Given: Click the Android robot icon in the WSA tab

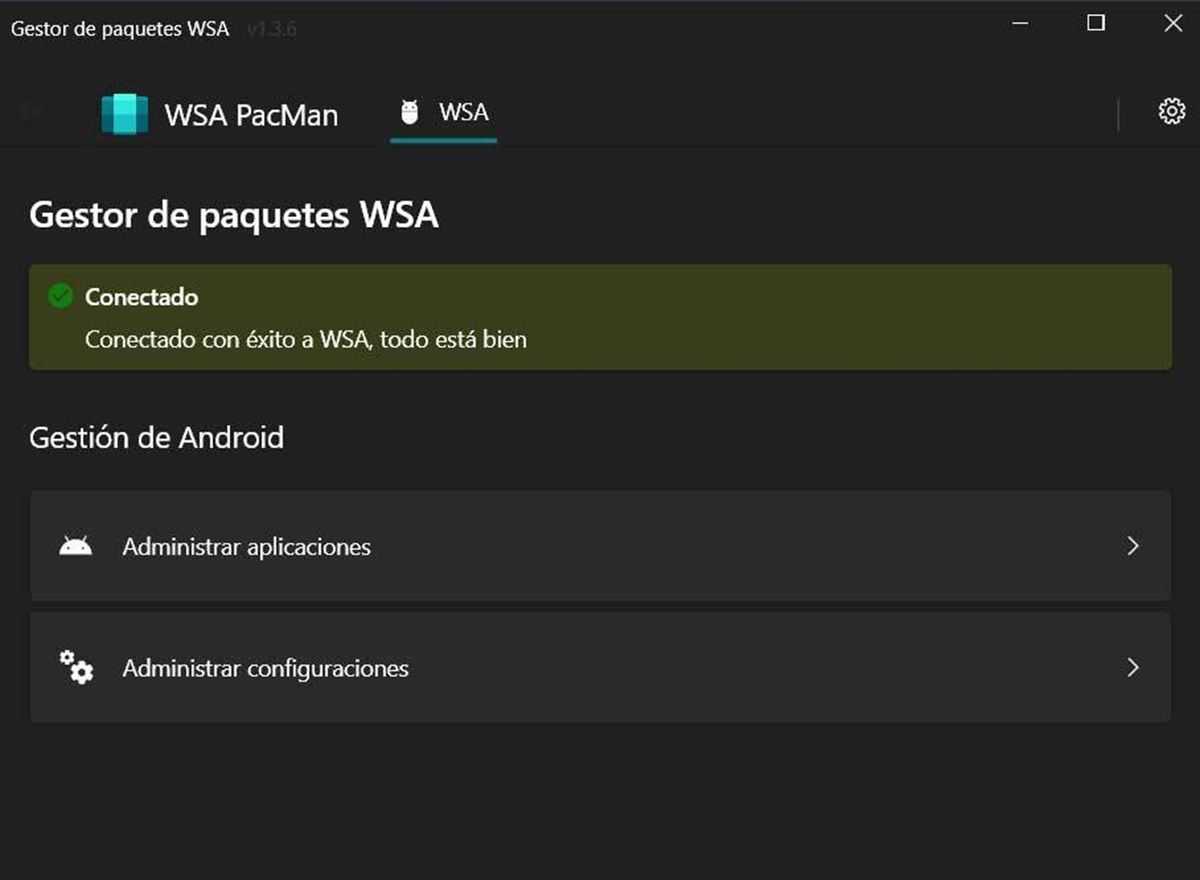Looking at the screenshot, I should pos(409,112).
